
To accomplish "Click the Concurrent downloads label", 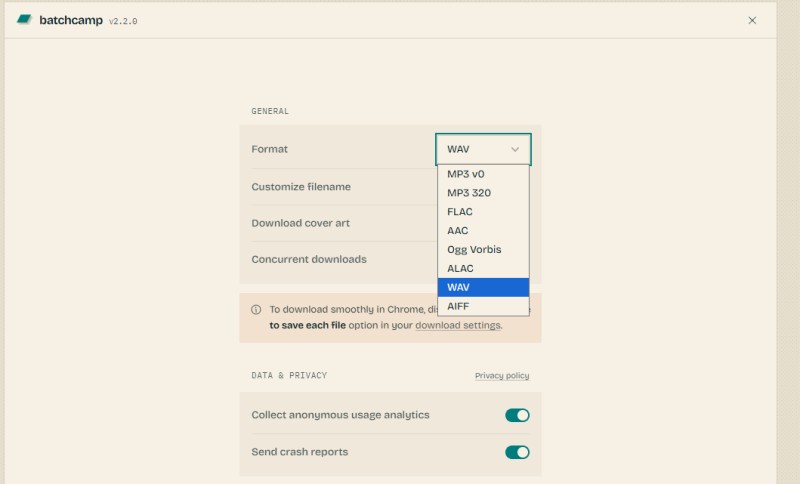I will [309, 259].
